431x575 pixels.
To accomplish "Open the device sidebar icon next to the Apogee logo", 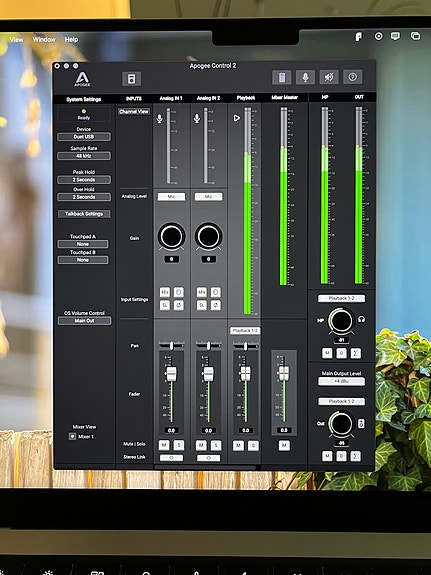I will (131, 79).
